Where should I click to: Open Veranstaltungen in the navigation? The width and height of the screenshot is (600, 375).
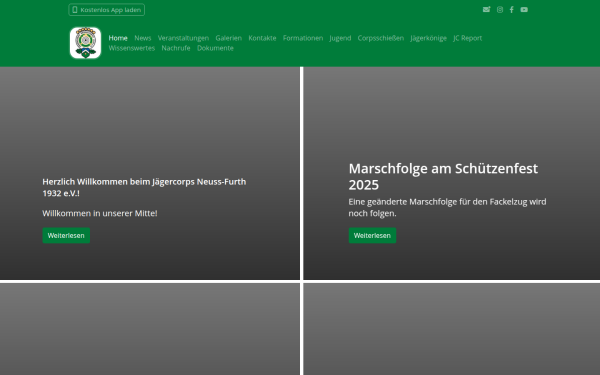[183, 38]
